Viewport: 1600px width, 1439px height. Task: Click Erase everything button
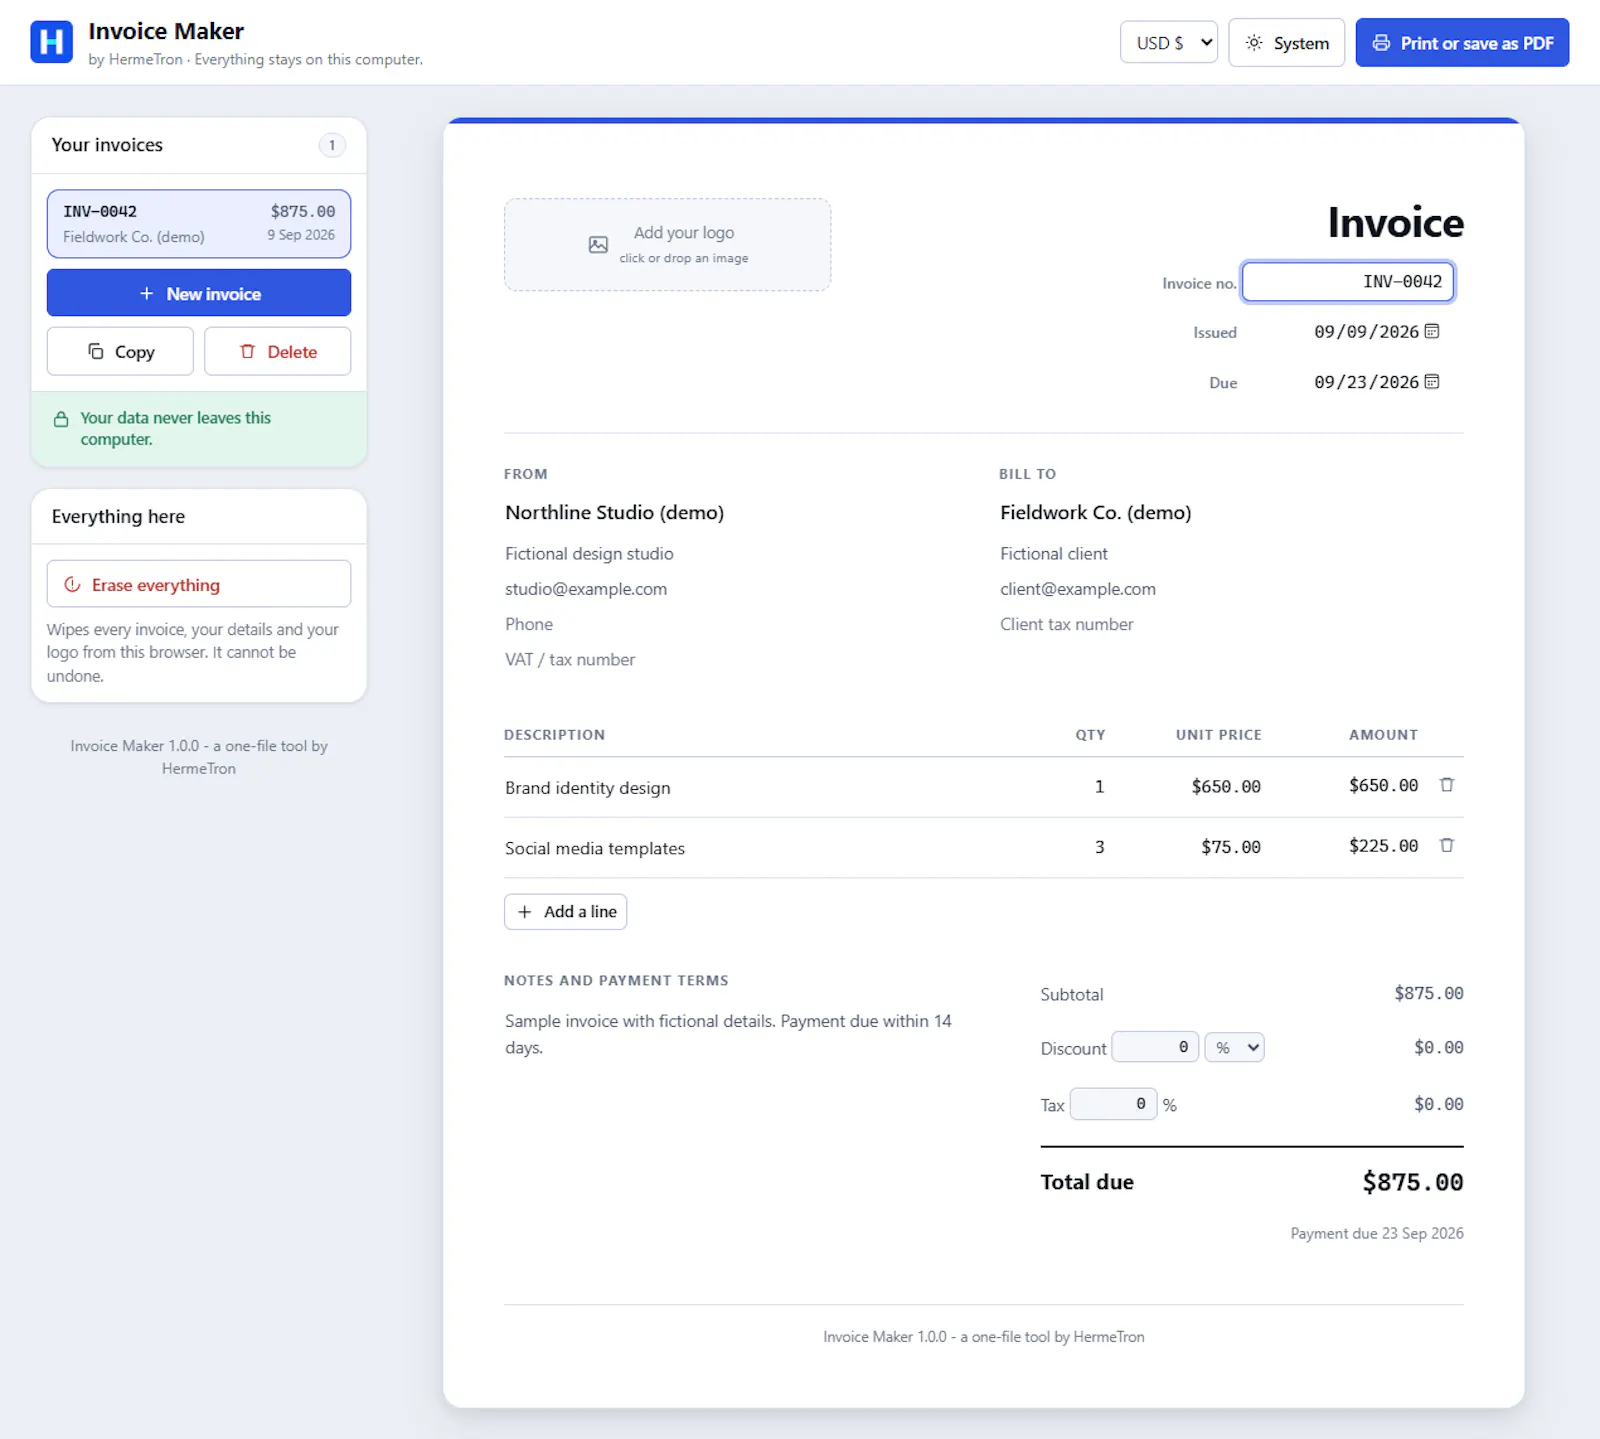(x=199, y=584)
